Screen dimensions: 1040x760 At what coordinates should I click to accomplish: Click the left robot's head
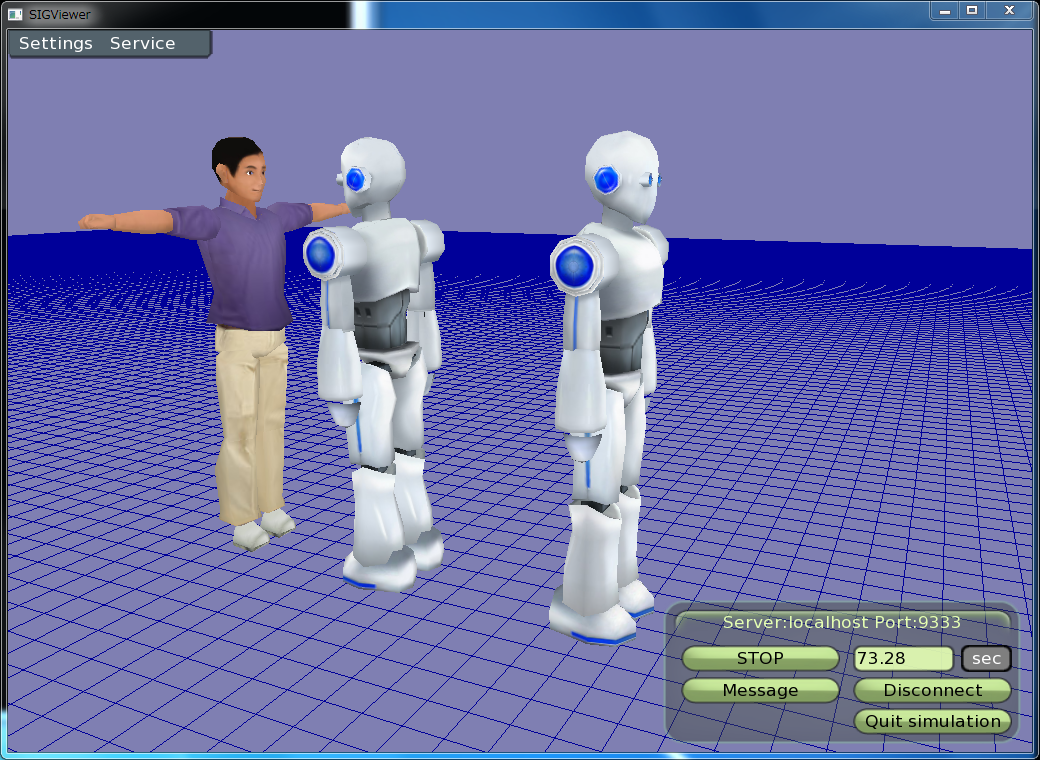pos(374,178)
